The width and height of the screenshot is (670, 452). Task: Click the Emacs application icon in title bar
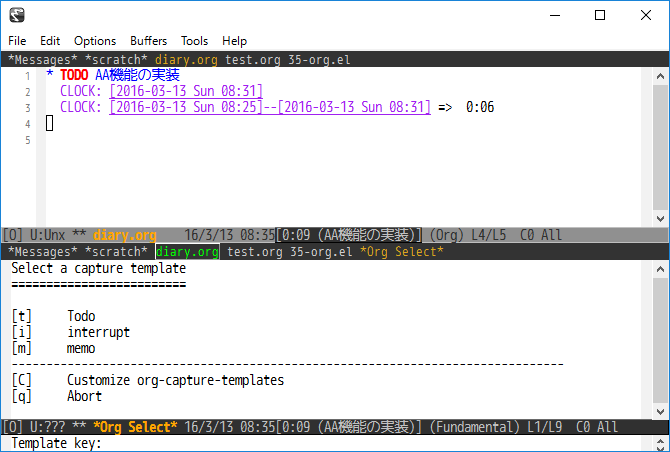tap(17, 15)
